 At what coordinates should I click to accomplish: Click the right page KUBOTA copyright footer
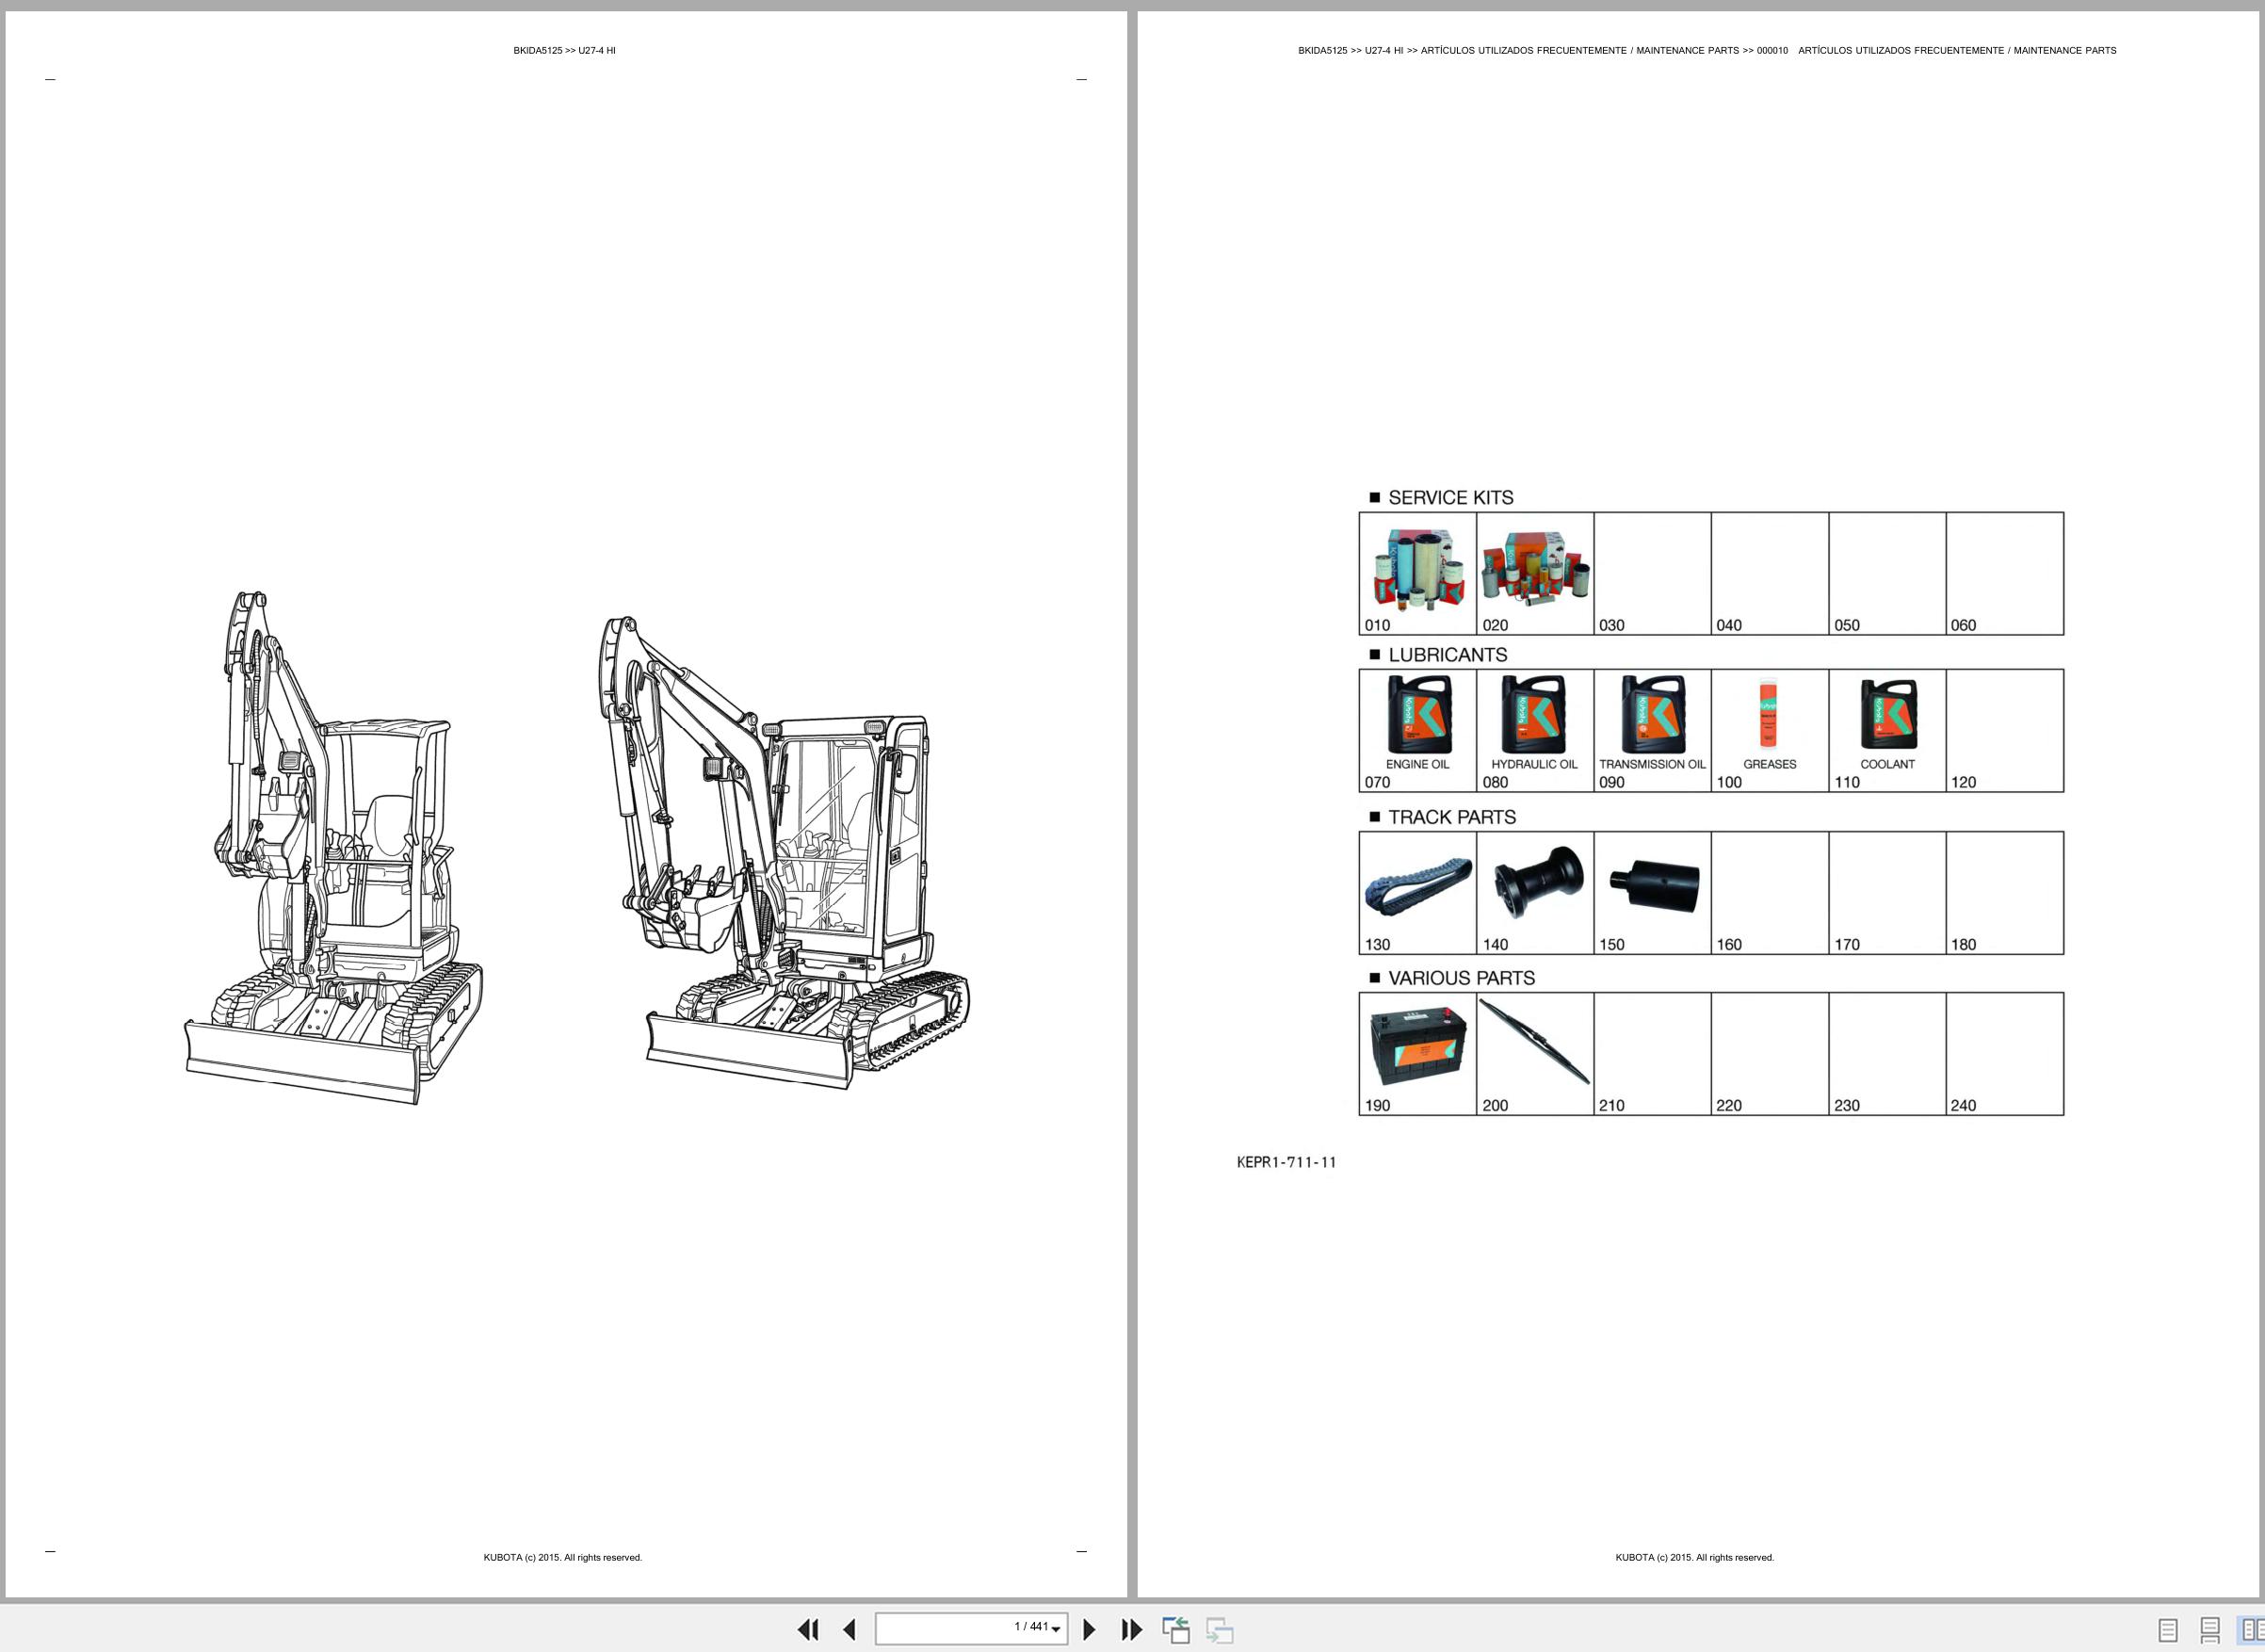(x=1695, y=1557)
